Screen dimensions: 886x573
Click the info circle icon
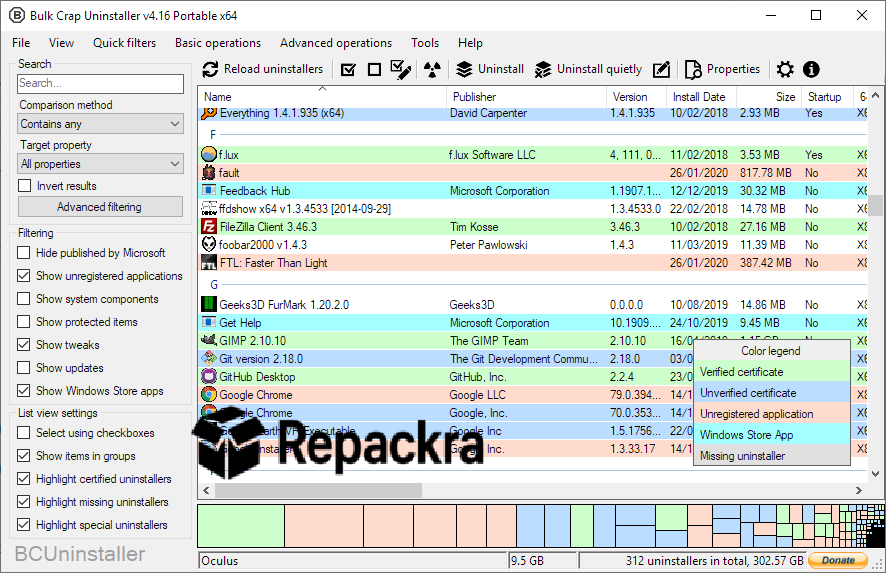coord(811,70)
